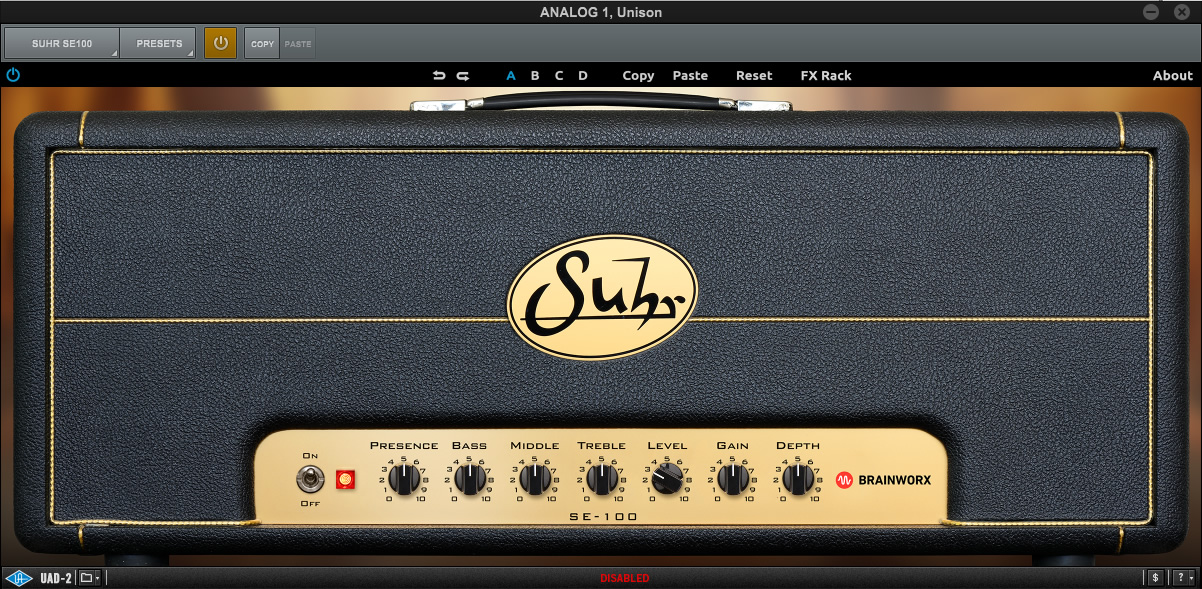Adjust the Depth knob
This screenshot has width=1202, height=589.
coord(798,480)
